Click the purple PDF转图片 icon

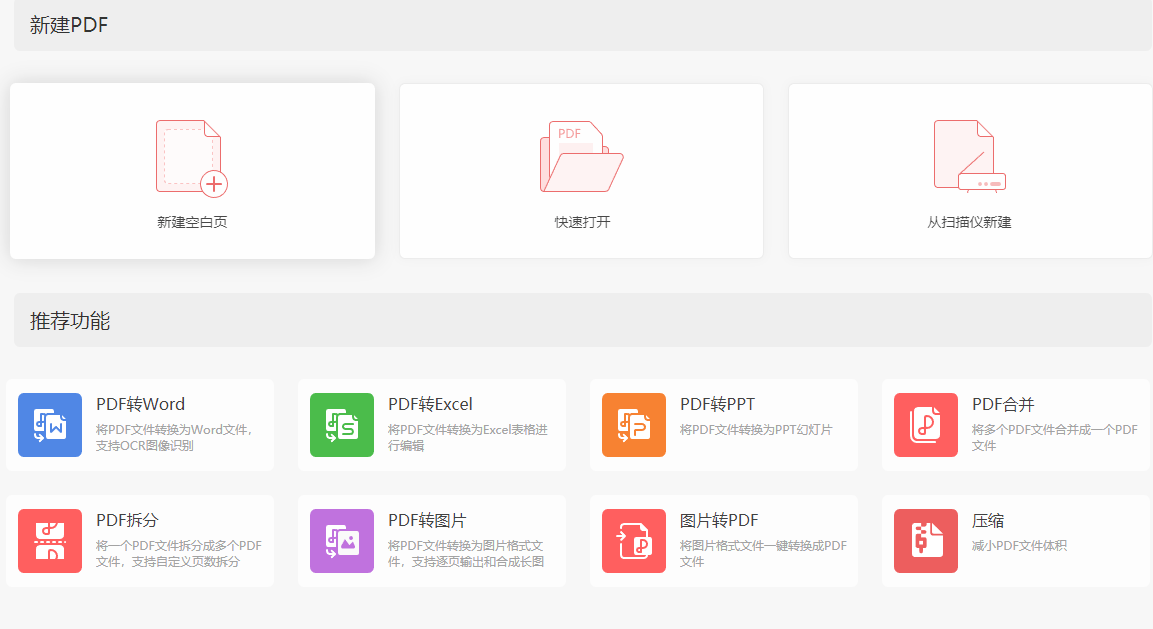[x=341, y=541]
